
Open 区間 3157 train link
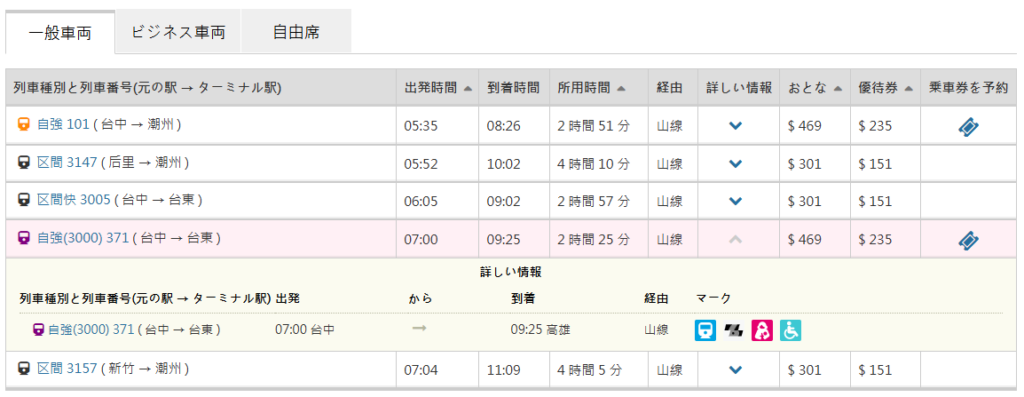tap(67, 370)
